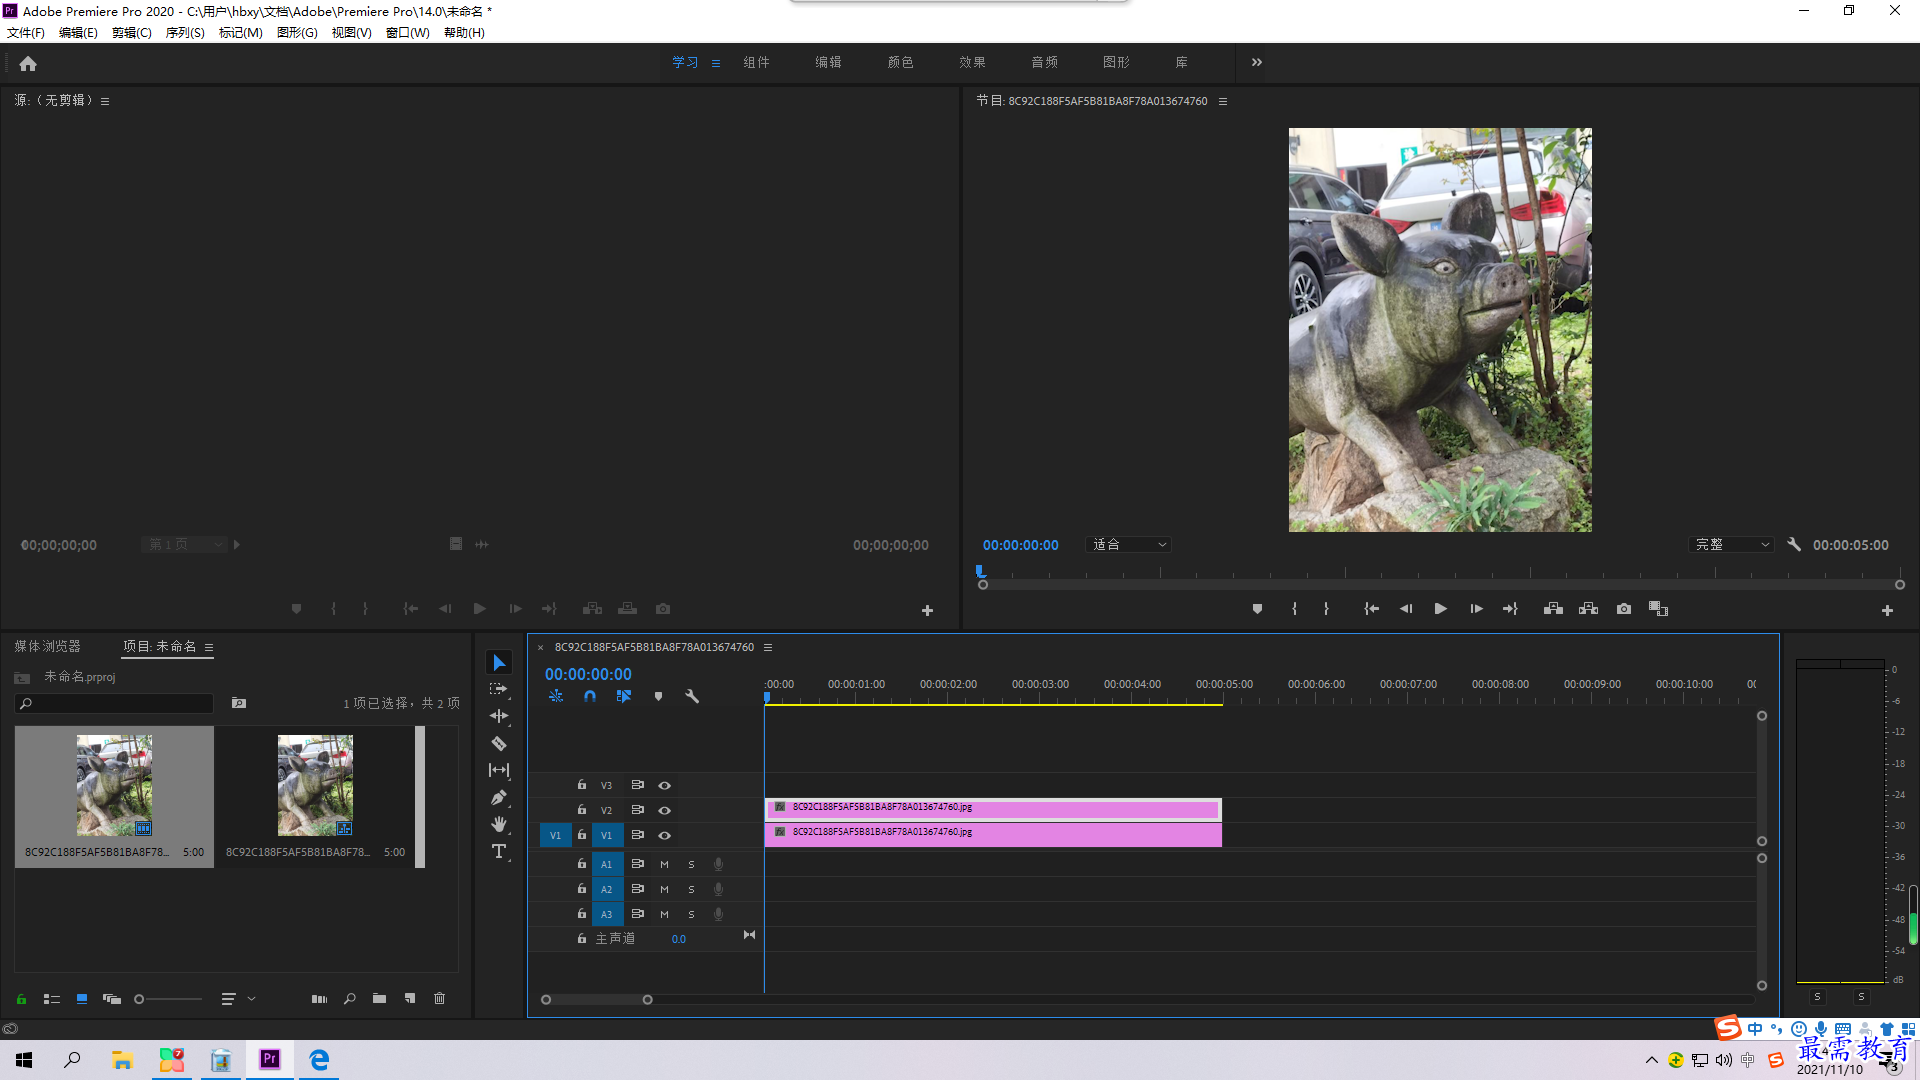Click Automate to Sequence icon
This screenshot has height=1080, width=1920.
pyautogui.click(x=319, y=998)
